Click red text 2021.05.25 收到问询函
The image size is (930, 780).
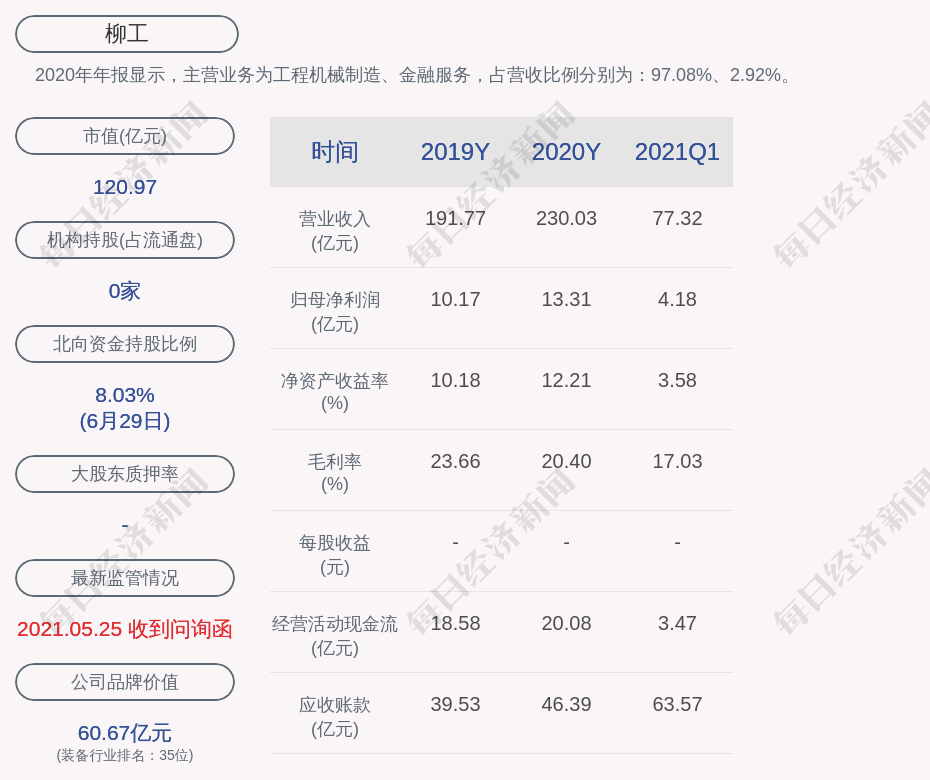tap(125, 629)
